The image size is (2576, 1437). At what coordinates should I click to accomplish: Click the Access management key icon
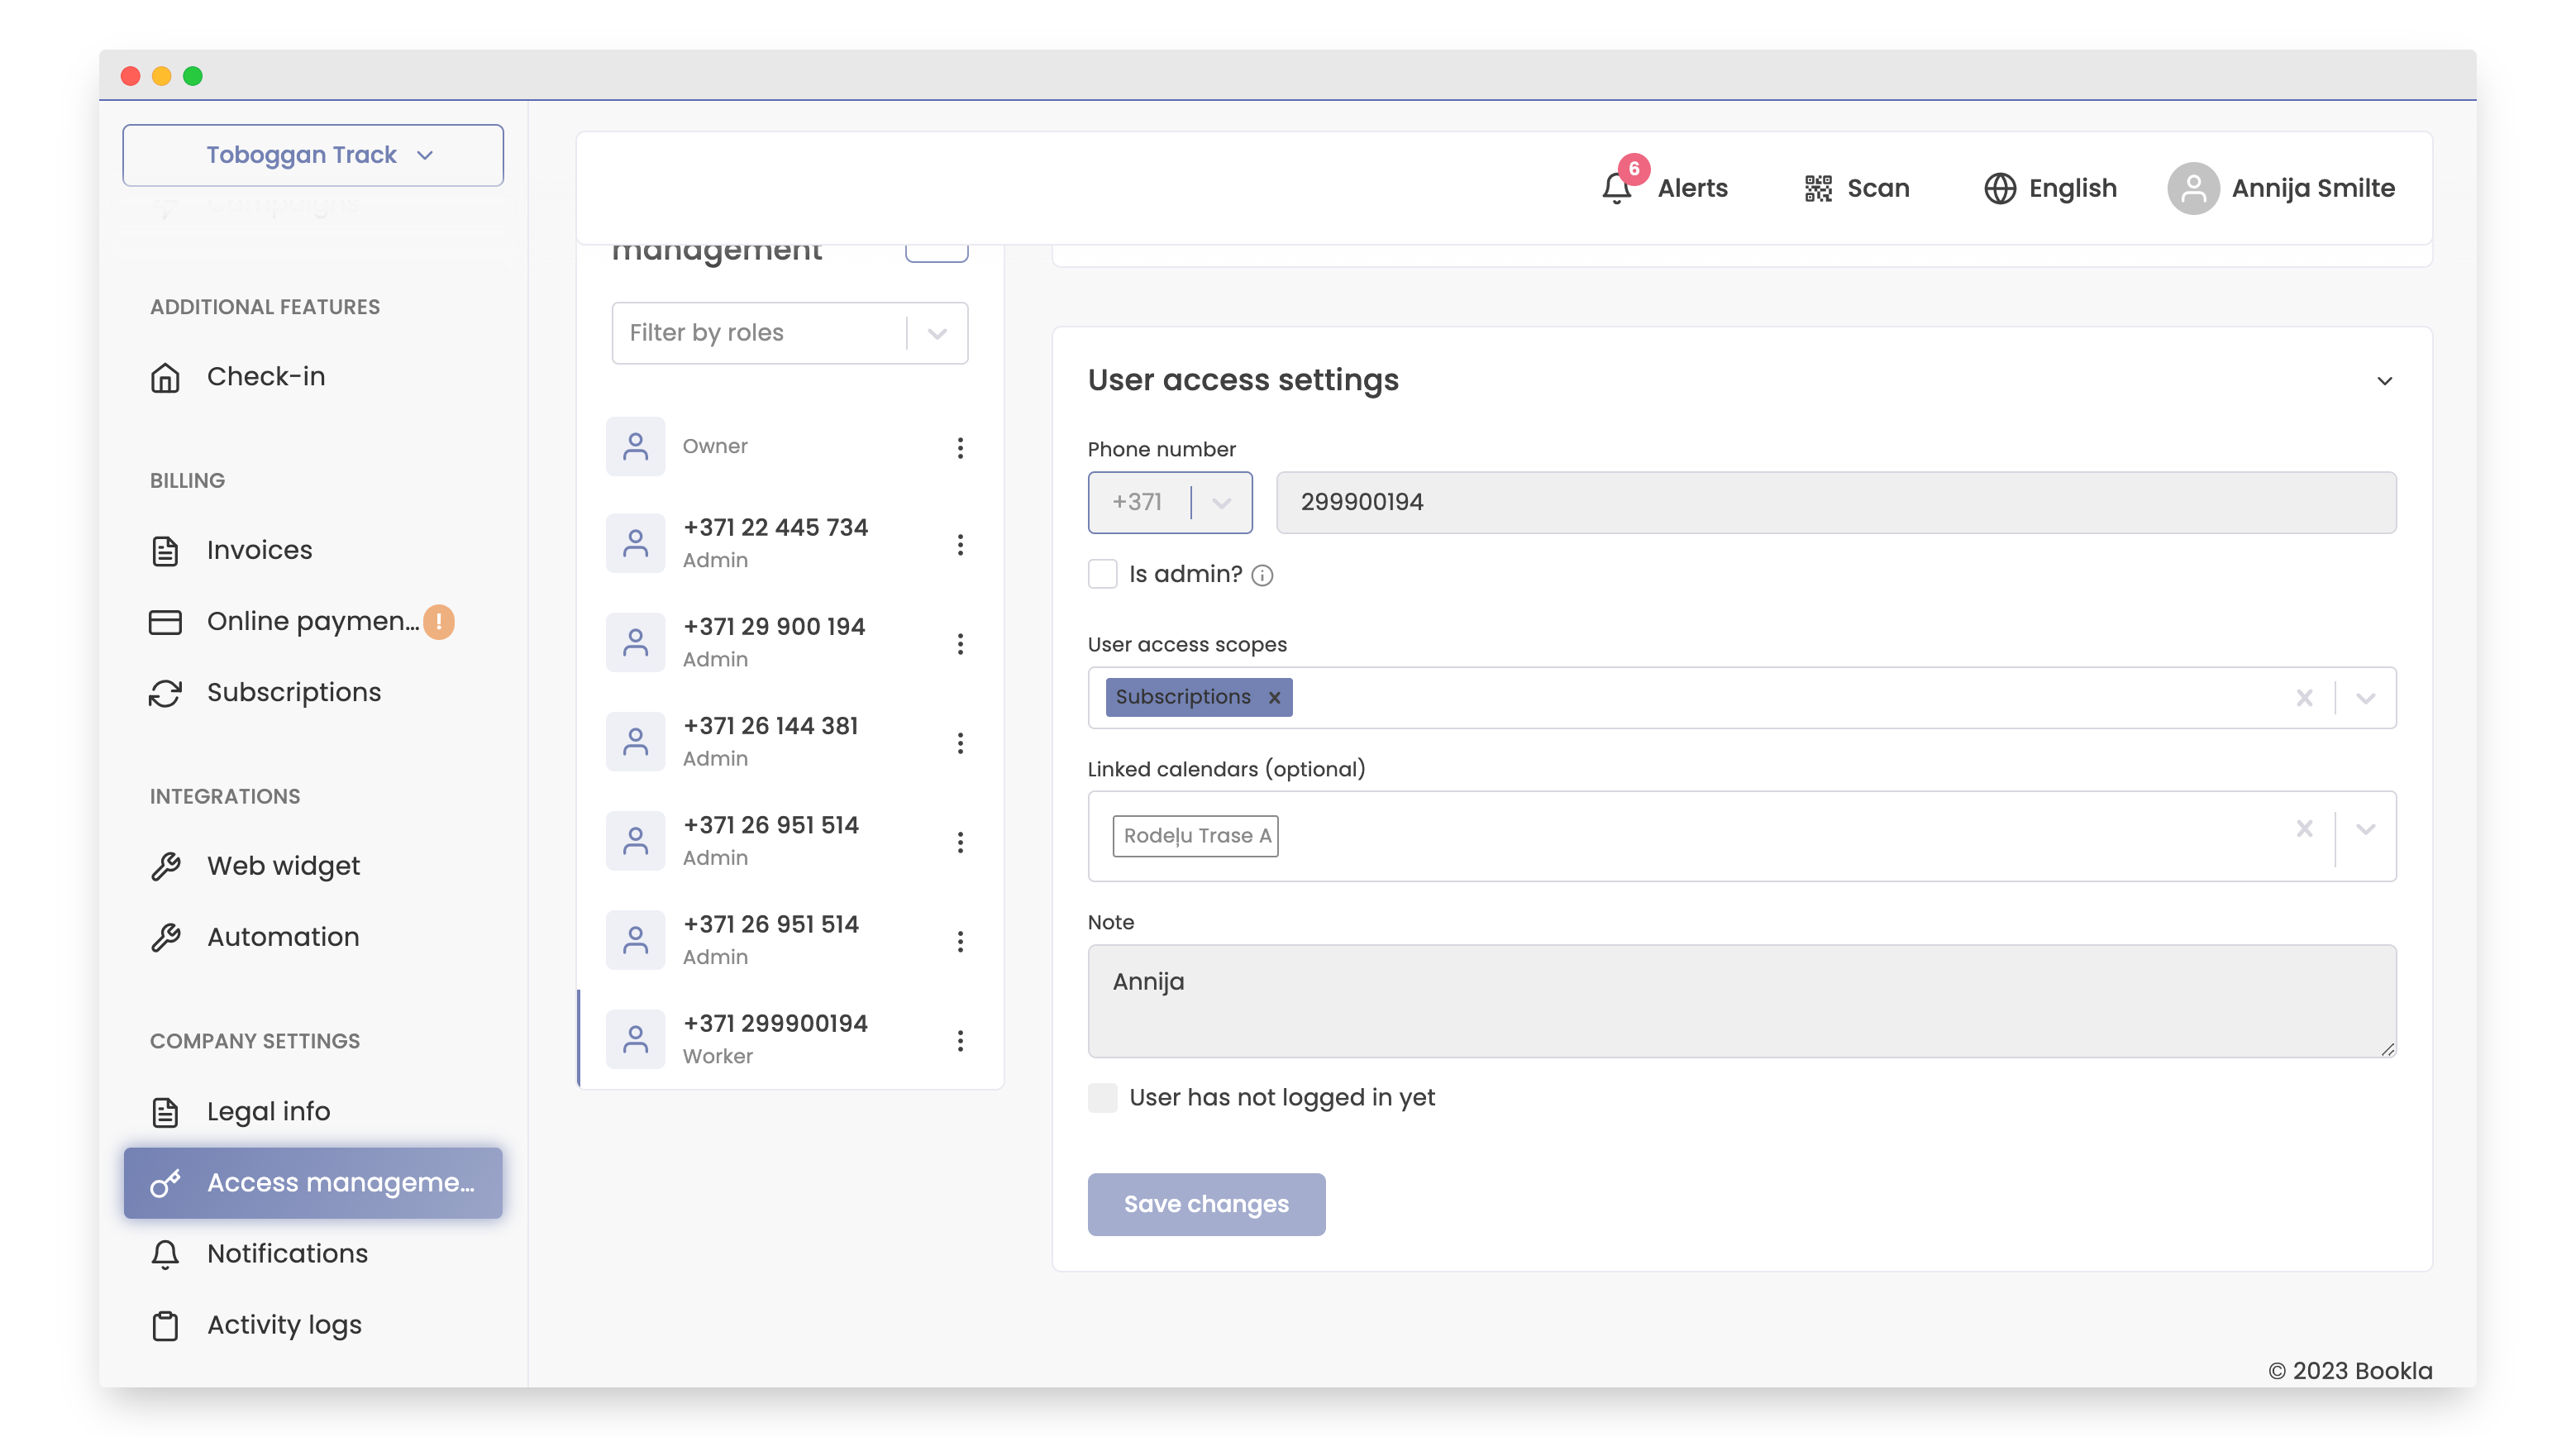point(166,1183)
